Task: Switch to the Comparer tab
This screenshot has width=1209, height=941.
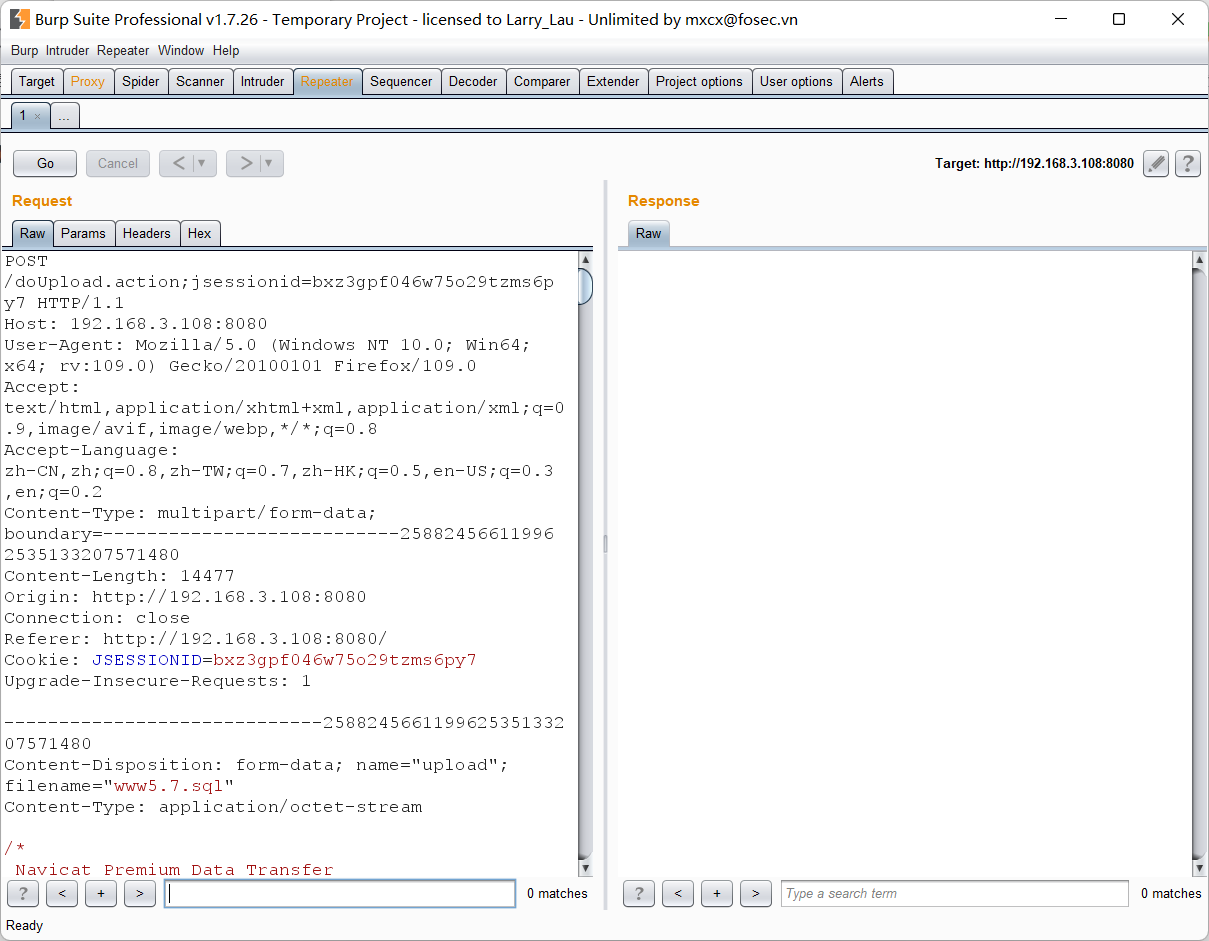Action: pyautogui.click(x=542, y=81)
